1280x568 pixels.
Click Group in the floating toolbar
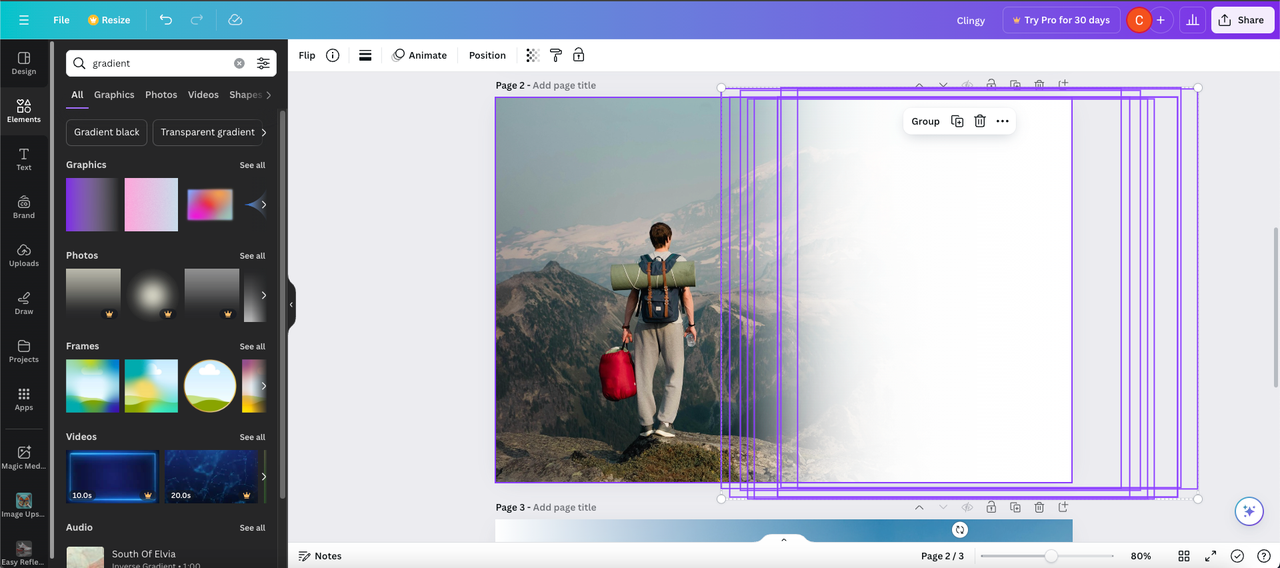925,121
